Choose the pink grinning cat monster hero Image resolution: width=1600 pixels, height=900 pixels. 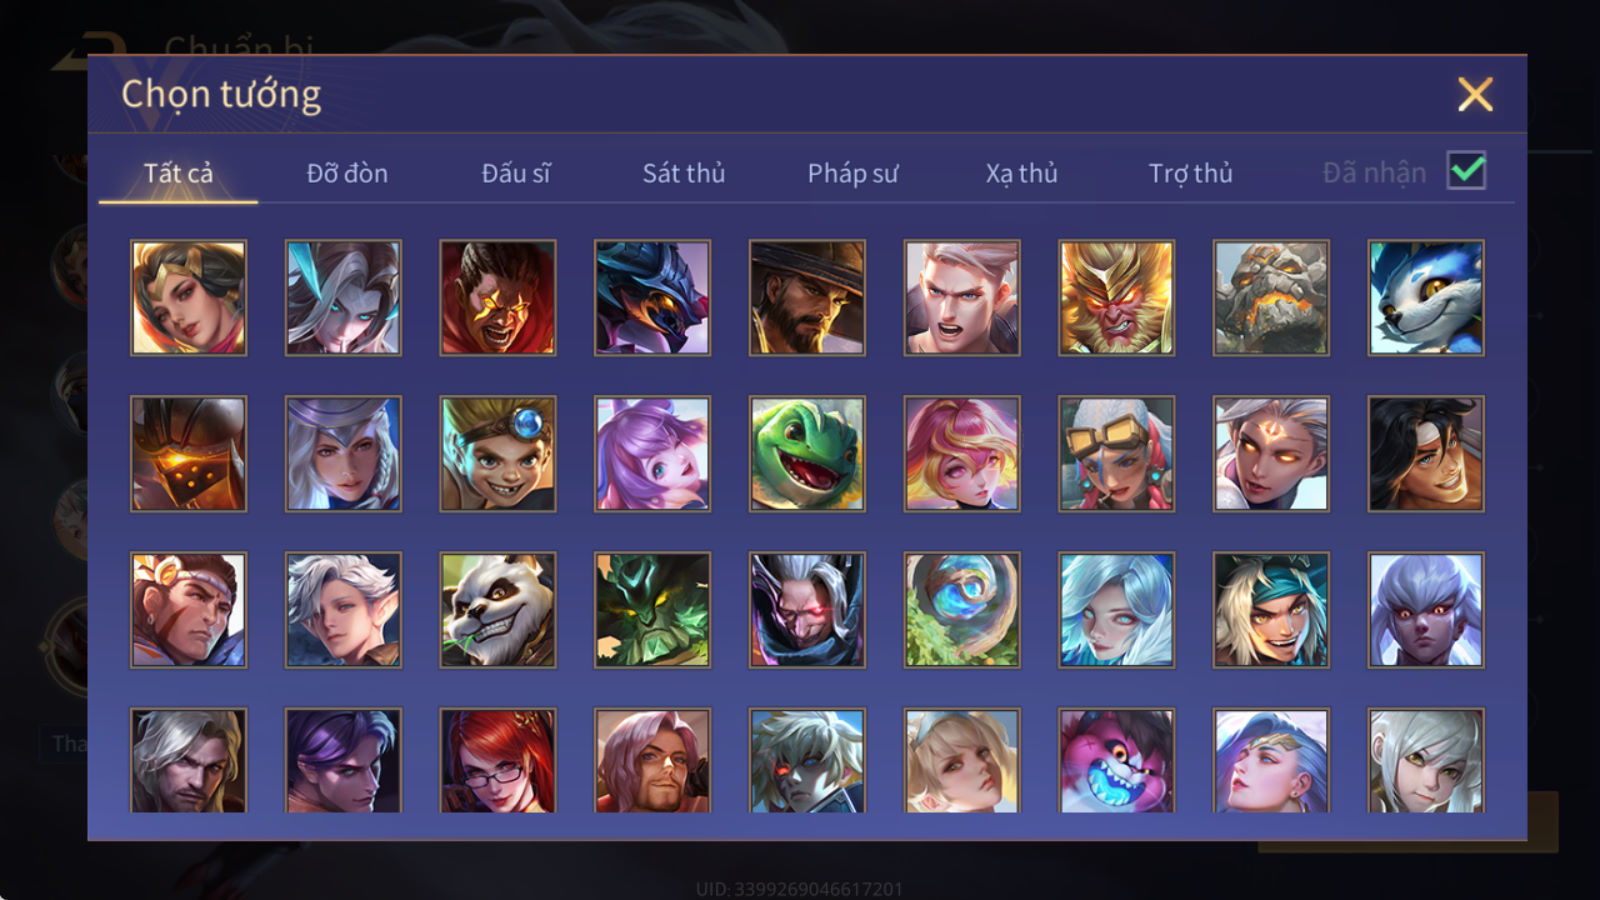pyautogui.click(x=1116, y=760)
